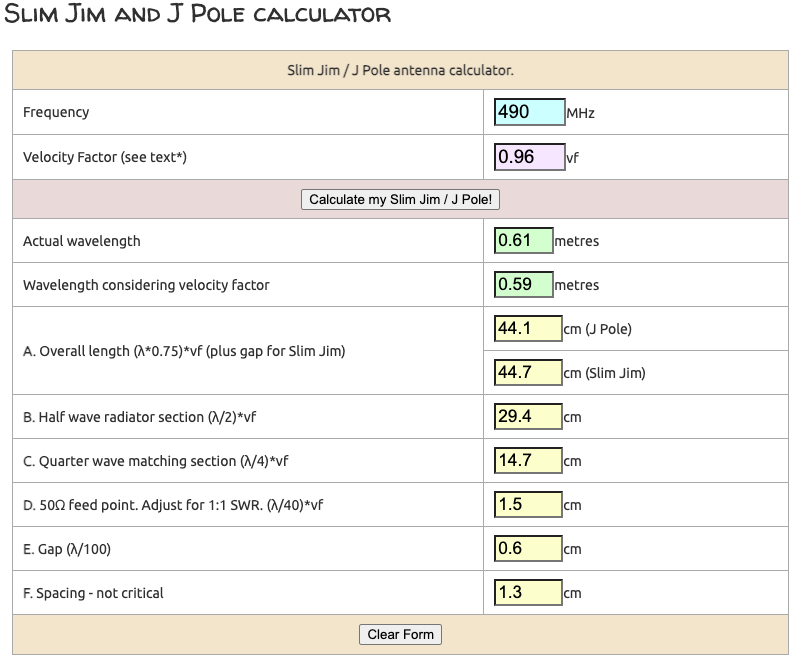This screenshot has width=798, height=663.
Task: Click the Velocity Factor field showing 0.96
Action: tap(529, 157)
